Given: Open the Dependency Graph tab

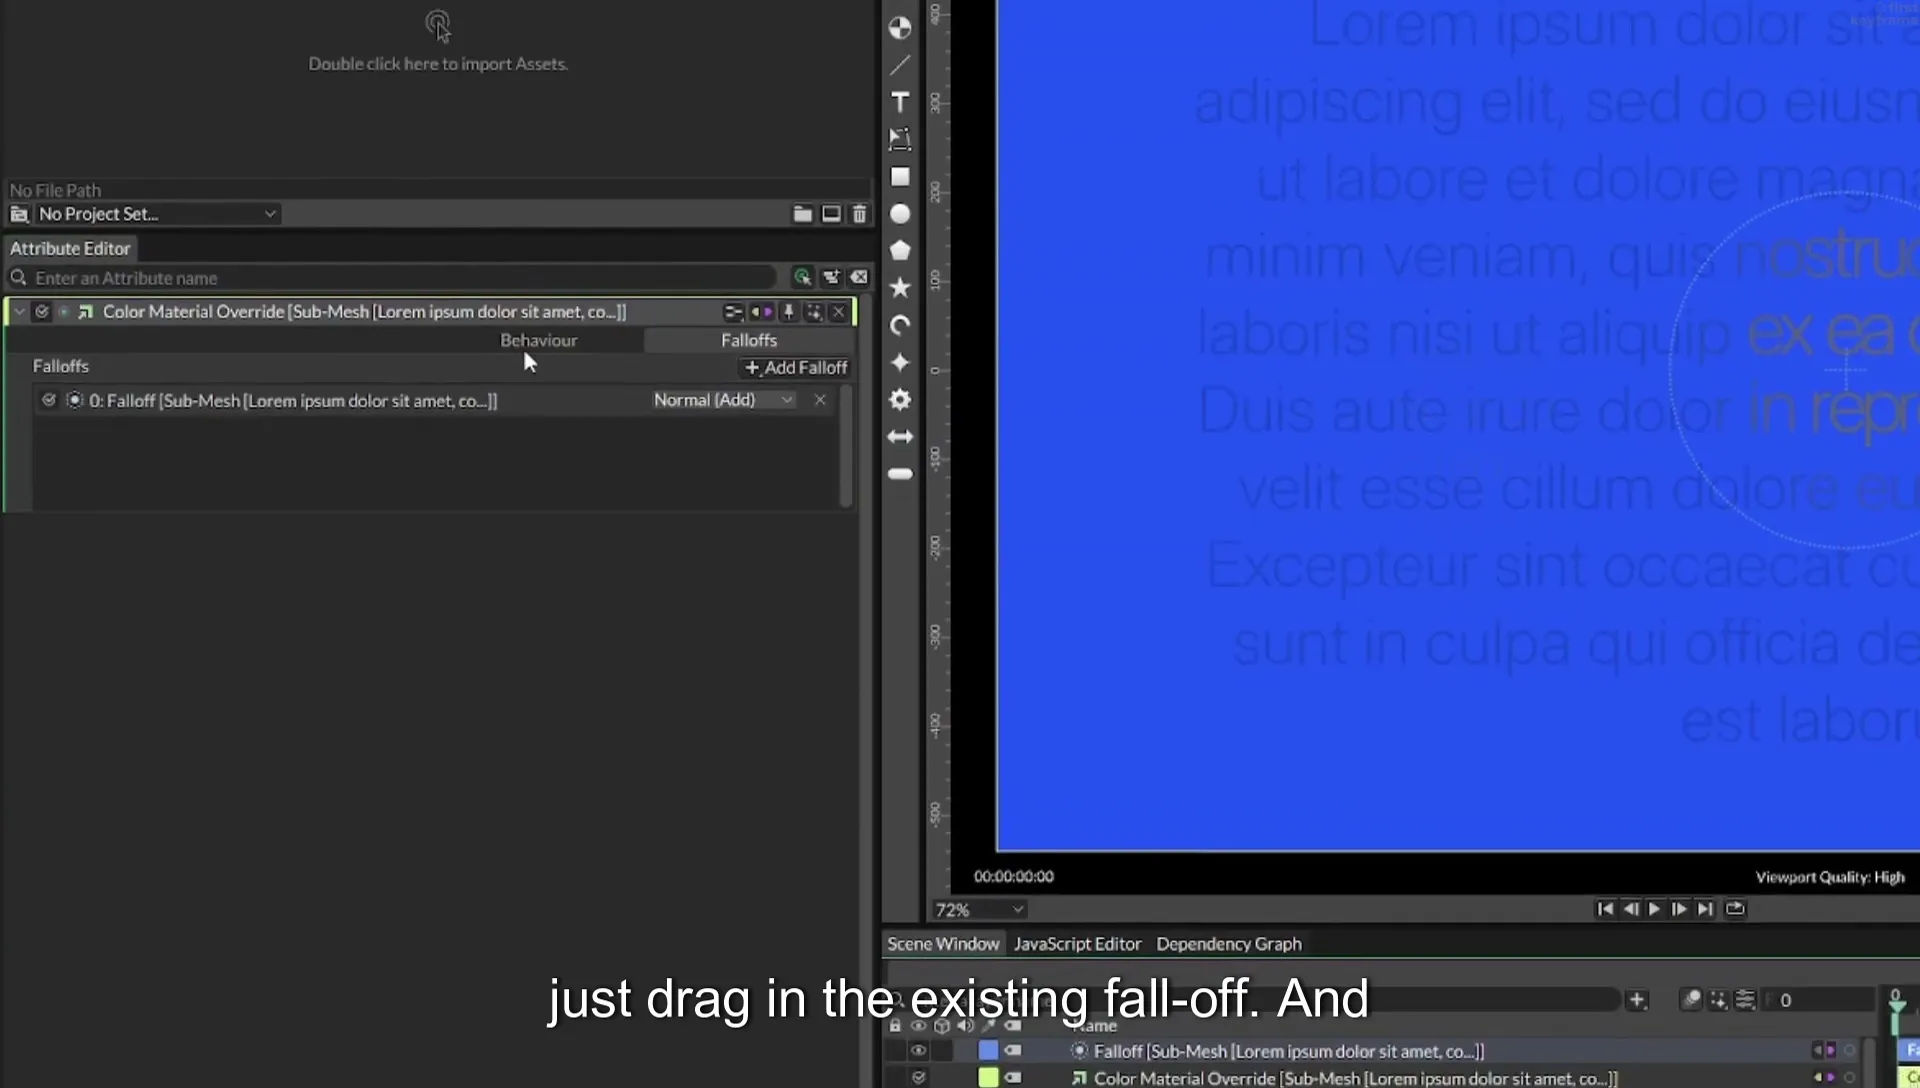Looking at the screenshot, I should [1229, 943].
